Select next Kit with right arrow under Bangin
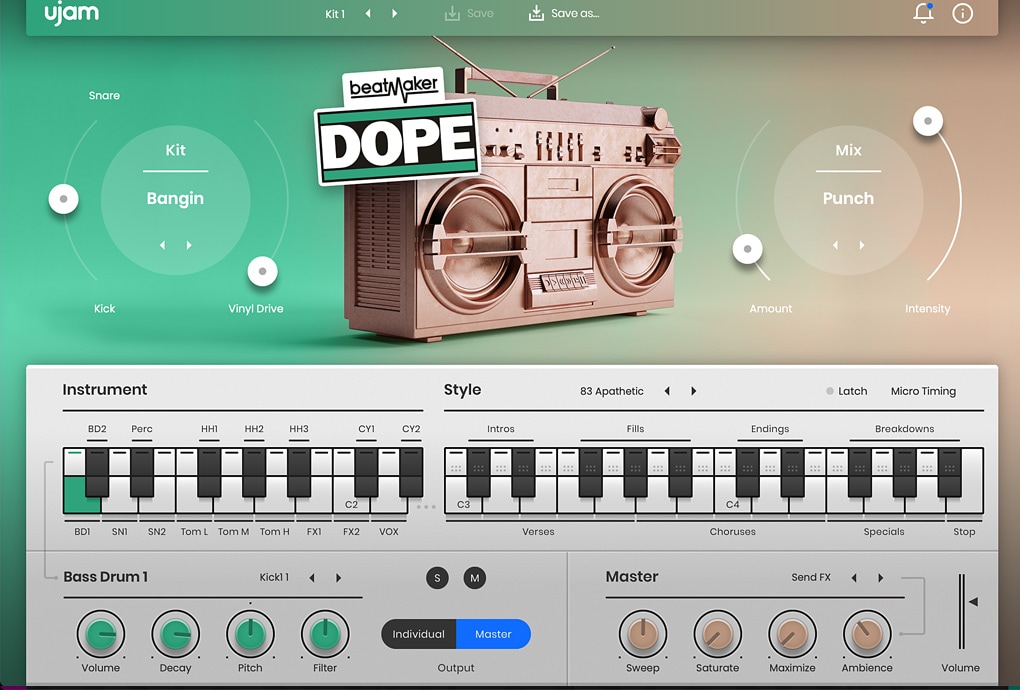The image size is (1020, 690). tap(189, 245)
